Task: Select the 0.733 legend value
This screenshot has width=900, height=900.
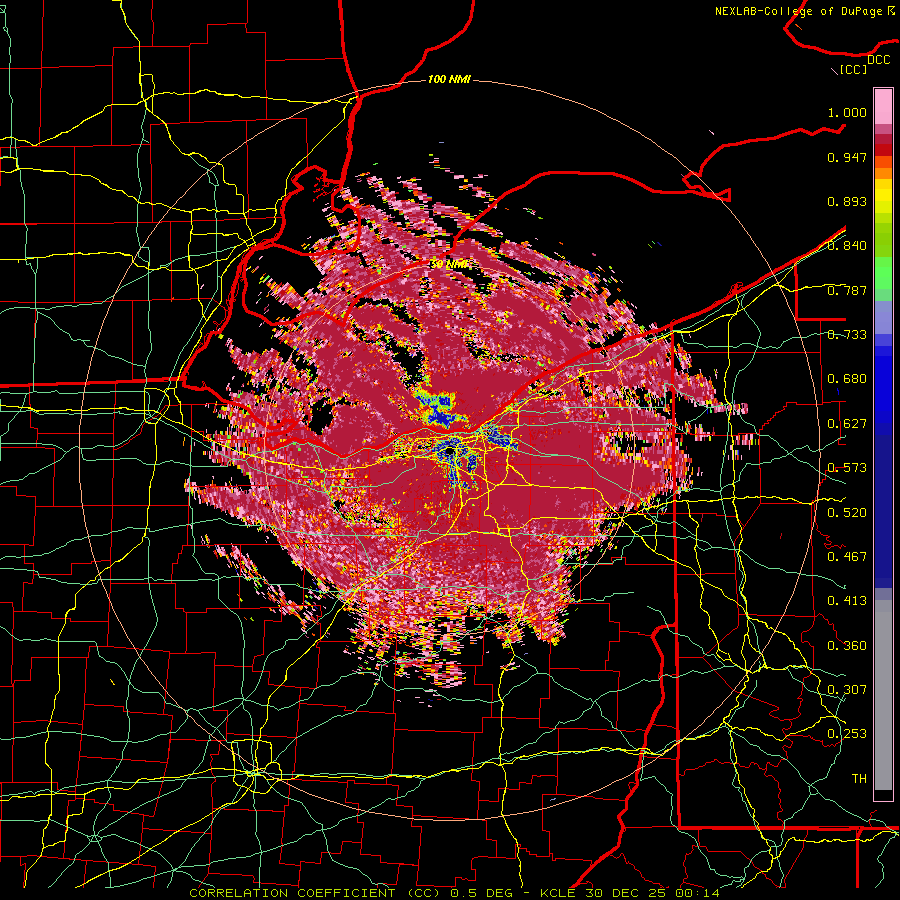Action: pyautogui.click(x=847, y=335)
